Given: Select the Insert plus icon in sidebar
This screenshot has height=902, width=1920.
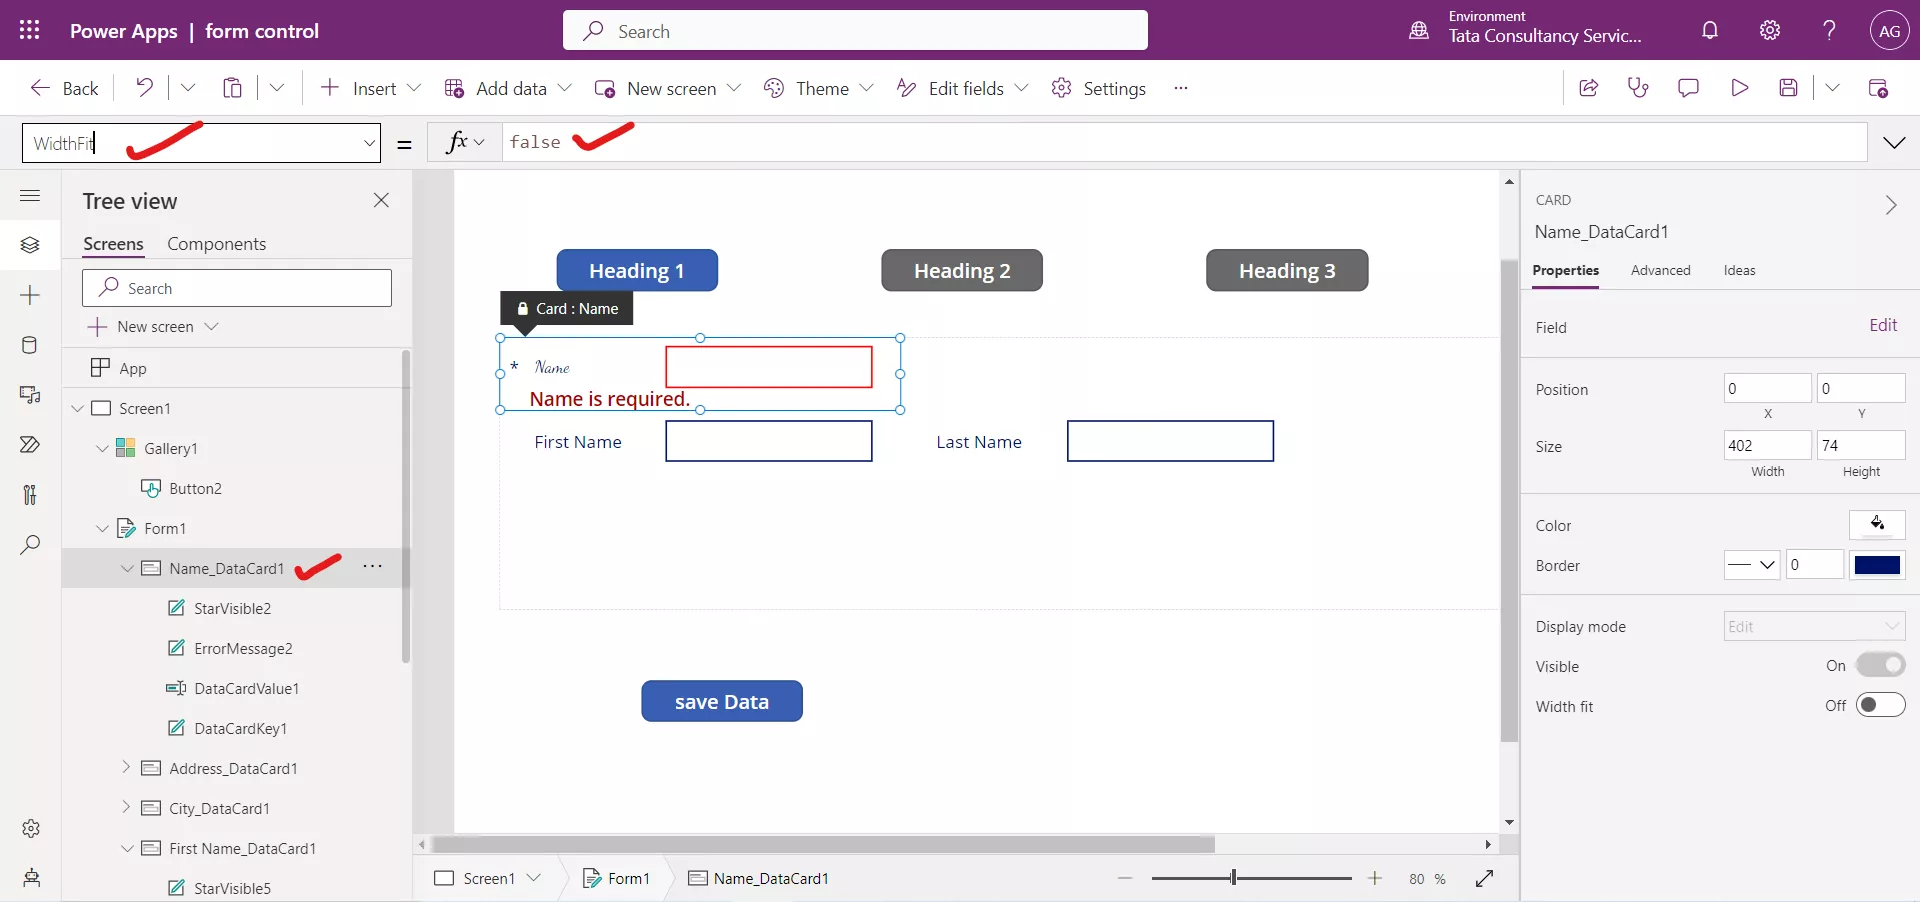Looking at the screenshot, I should point(30,296).
